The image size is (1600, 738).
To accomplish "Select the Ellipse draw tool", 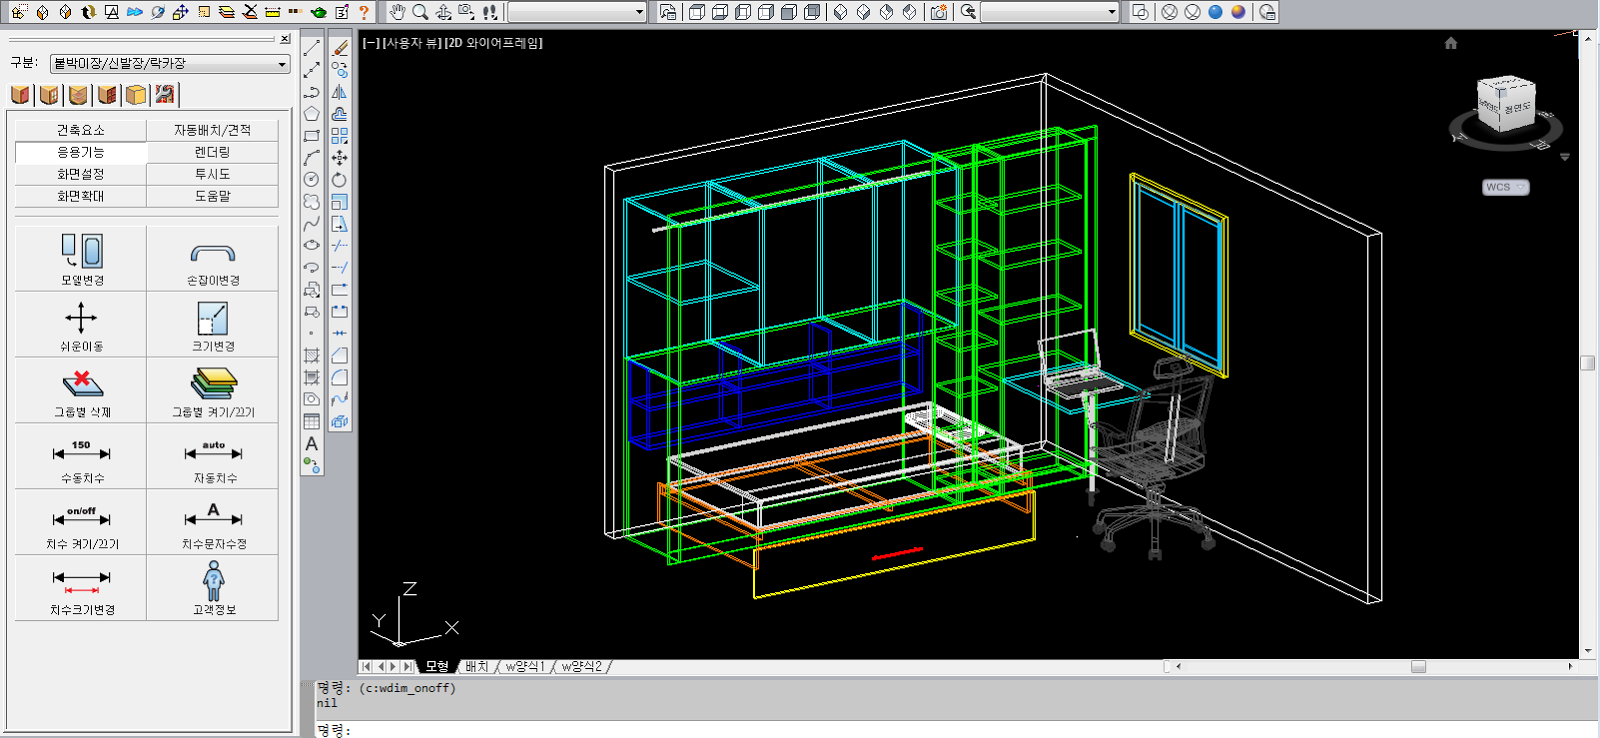I will 312,245.
